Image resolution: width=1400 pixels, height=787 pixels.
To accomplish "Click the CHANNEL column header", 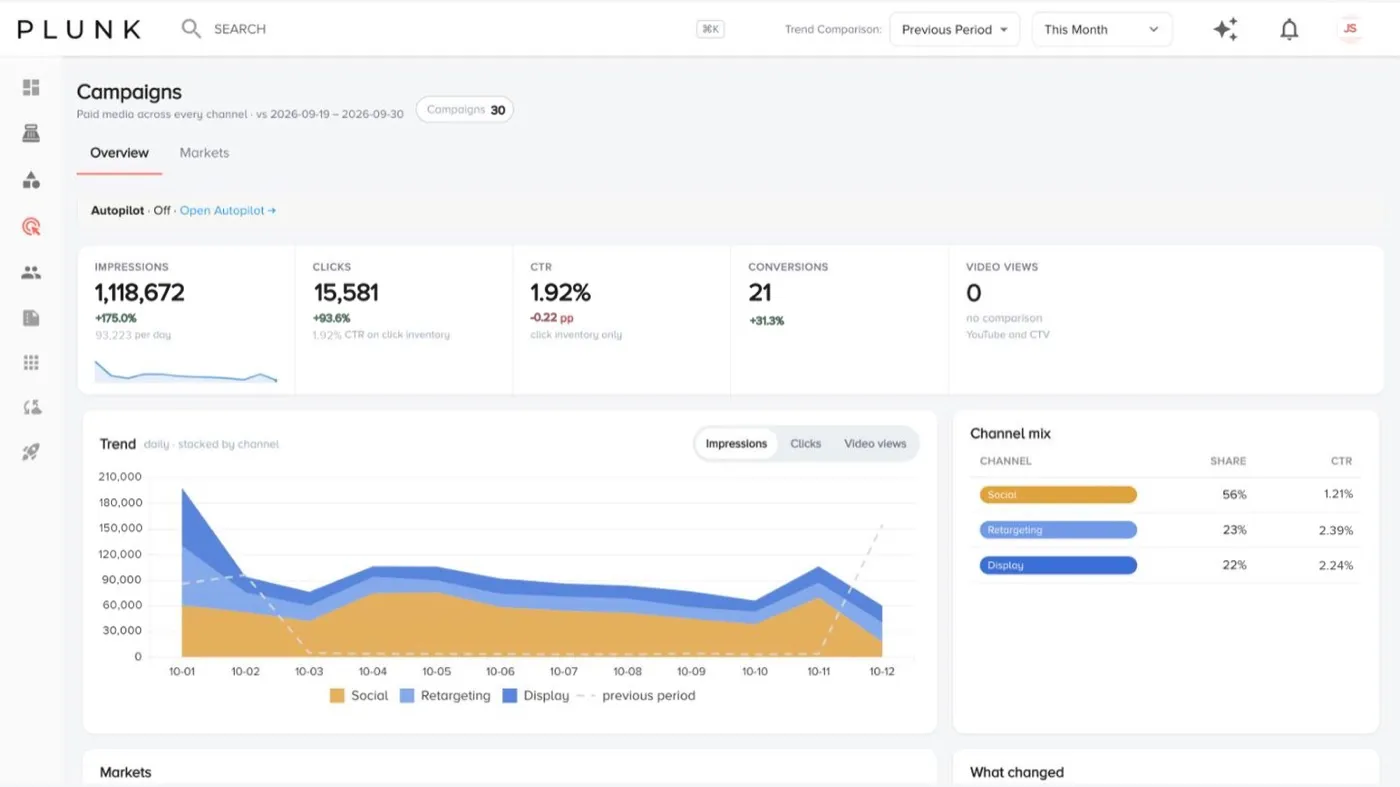I will tap(1005, 461).
